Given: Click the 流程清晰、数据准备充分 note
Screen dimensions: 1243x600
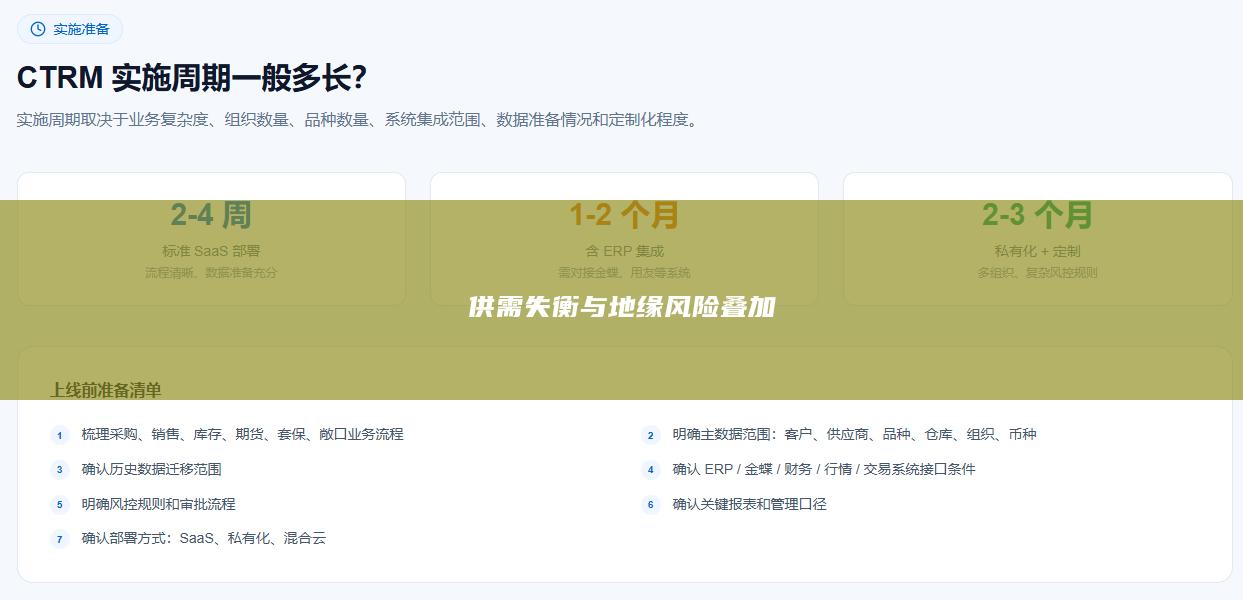Looking at the screenshot, I should click(211, 272).
